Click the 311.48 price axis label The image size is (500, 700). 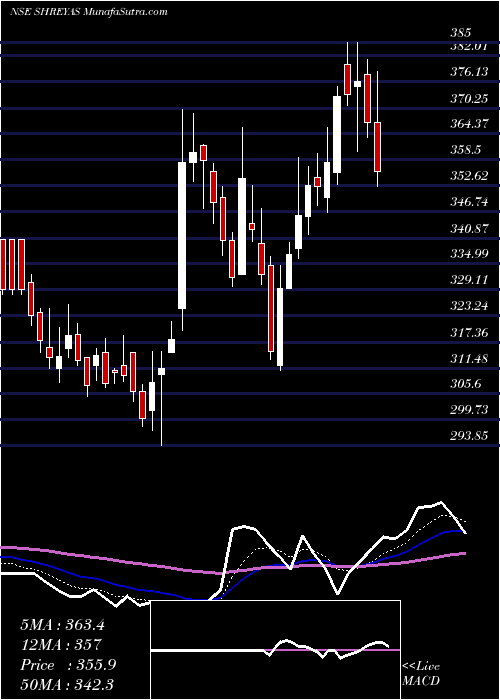coord(469,358)
